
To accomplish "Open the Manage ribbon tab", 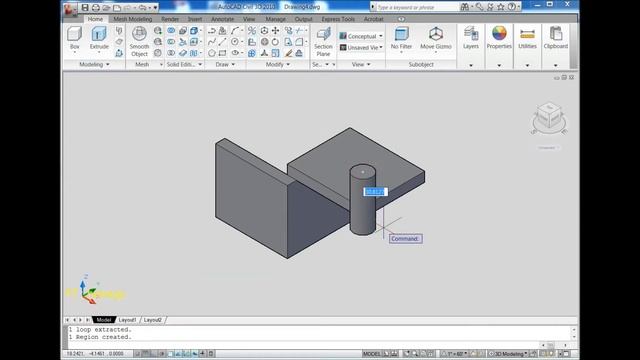I will pyautogui.click(x=276, y=19).
